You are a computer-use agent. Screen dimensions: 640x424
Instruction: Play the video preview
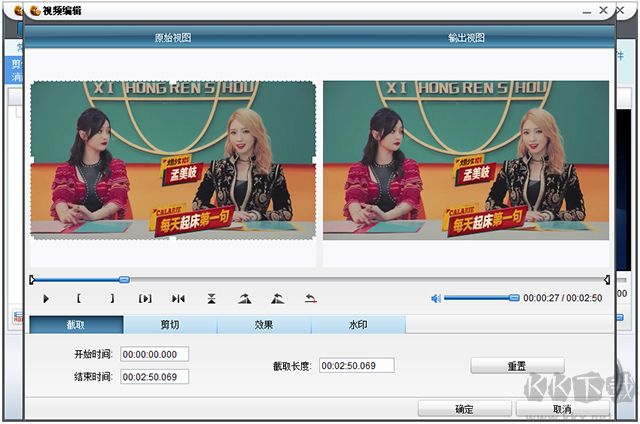[x=46, y=299]
